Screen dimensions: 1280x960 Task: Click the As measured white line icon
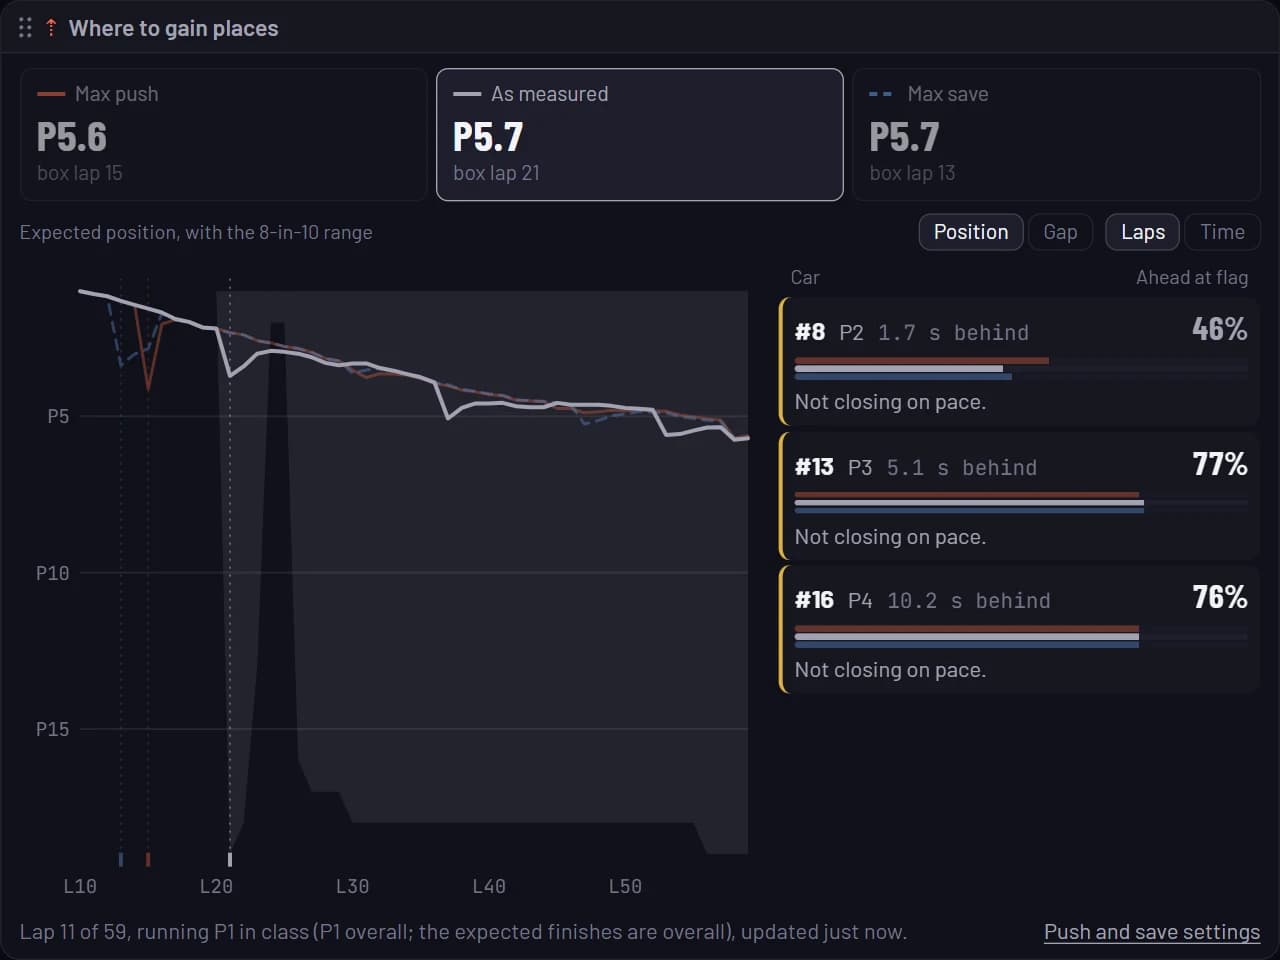click(467, 94)
